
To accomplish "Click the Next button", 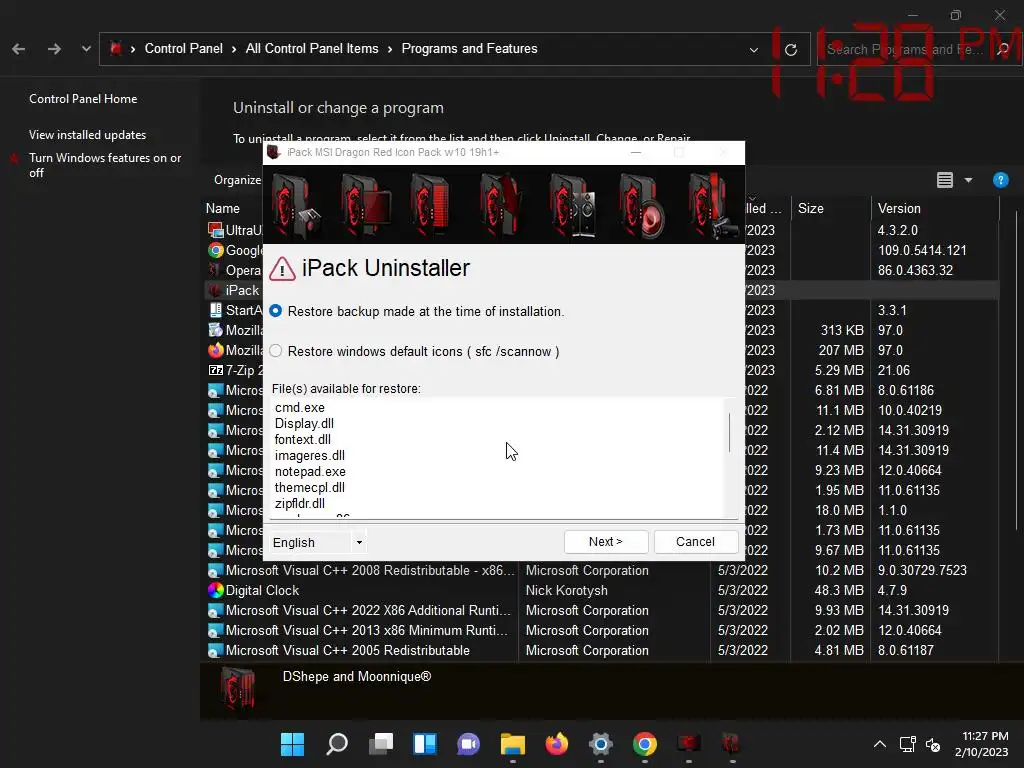I will [605, 542].
